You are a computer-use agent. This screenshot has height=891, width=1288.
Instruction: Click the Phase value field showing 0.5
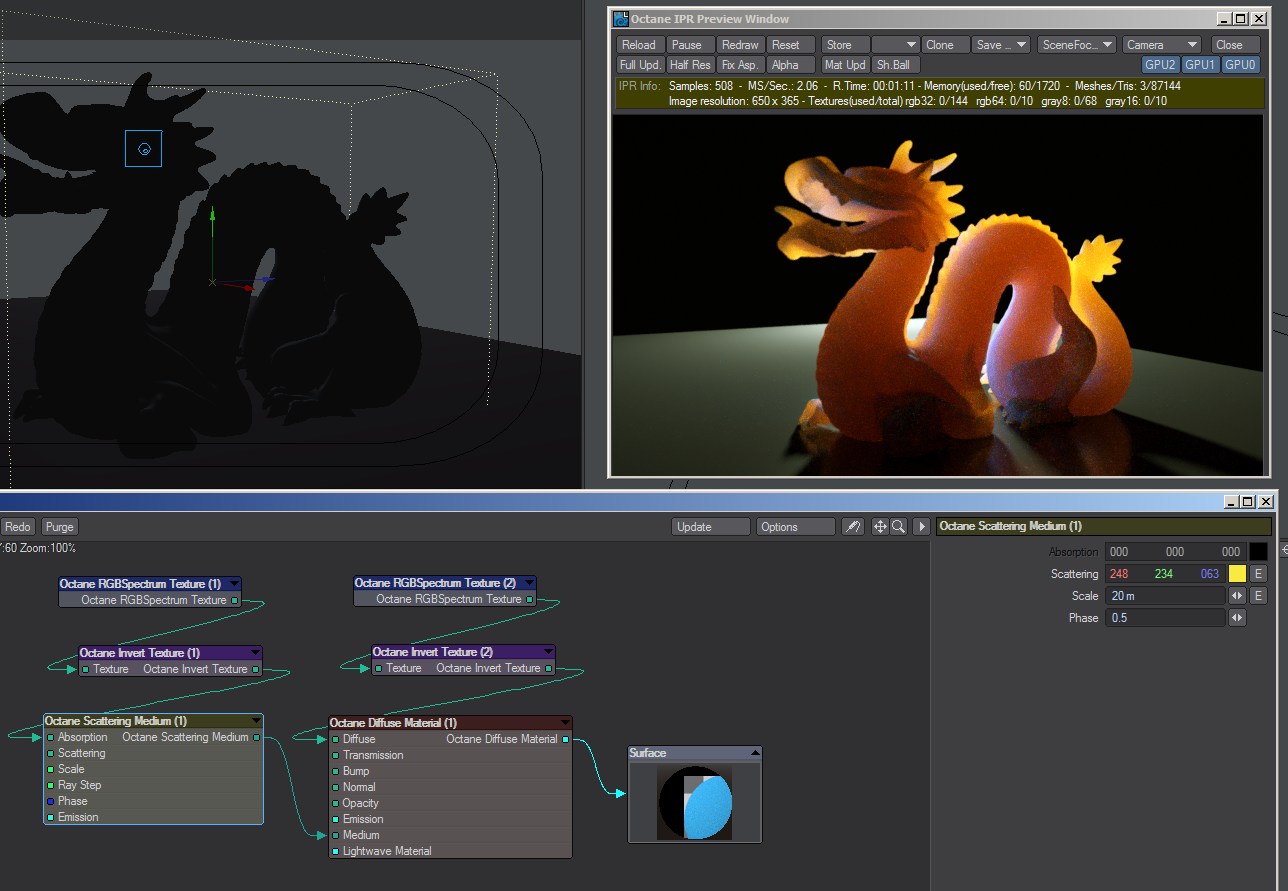point(1165,618)
